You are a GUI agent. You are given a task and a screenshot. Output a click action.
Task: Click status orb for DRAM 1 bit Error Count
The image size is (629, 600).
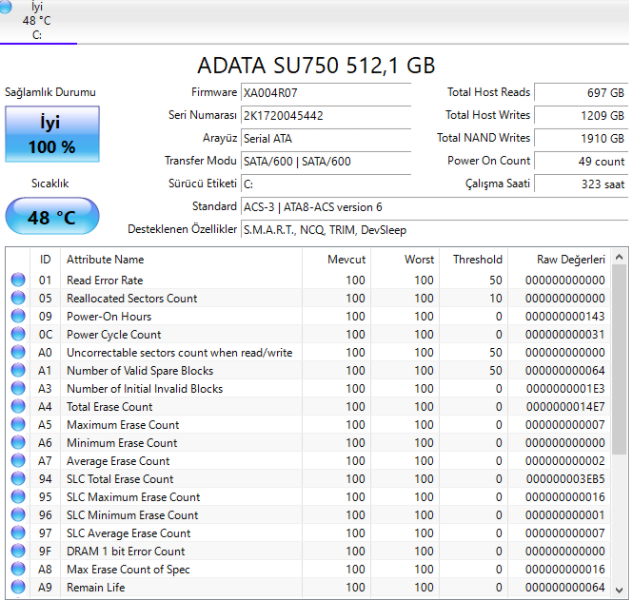pyautogui.click(x=17, y=551)
